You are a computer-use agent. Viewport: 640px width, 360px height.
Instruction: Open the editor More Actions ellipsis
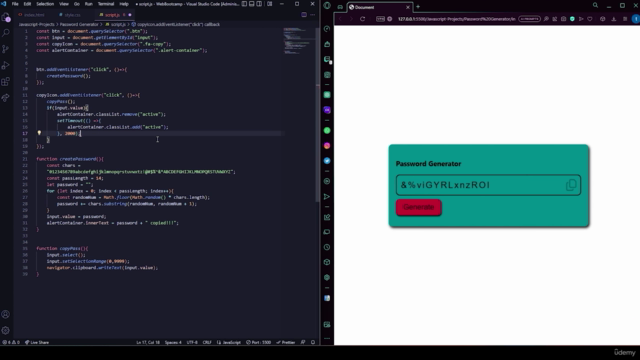[x=313, y=15]
